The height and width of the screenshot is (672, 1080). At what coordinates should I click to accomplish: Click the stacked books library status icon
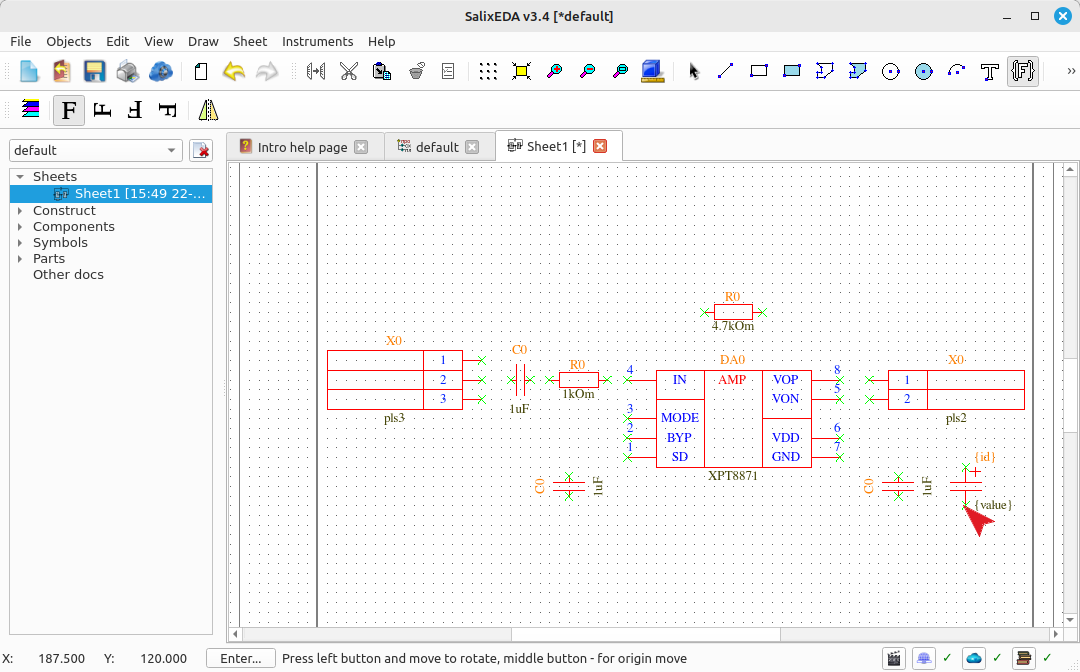pyautogui.click(x=1024, y=658)
